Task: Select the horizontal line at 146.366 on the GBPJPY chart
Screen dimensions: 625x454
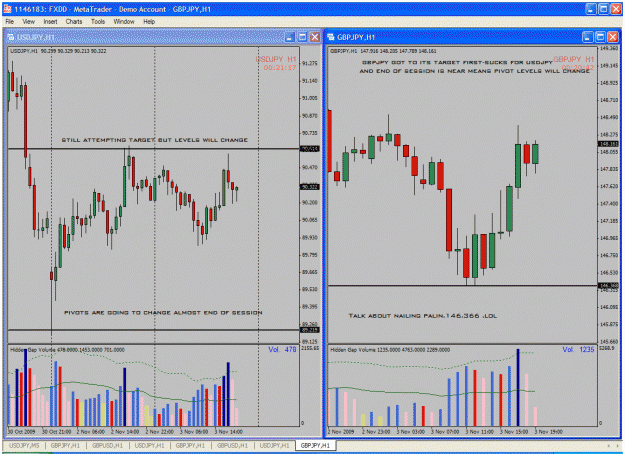Action: tap(462, 285)
